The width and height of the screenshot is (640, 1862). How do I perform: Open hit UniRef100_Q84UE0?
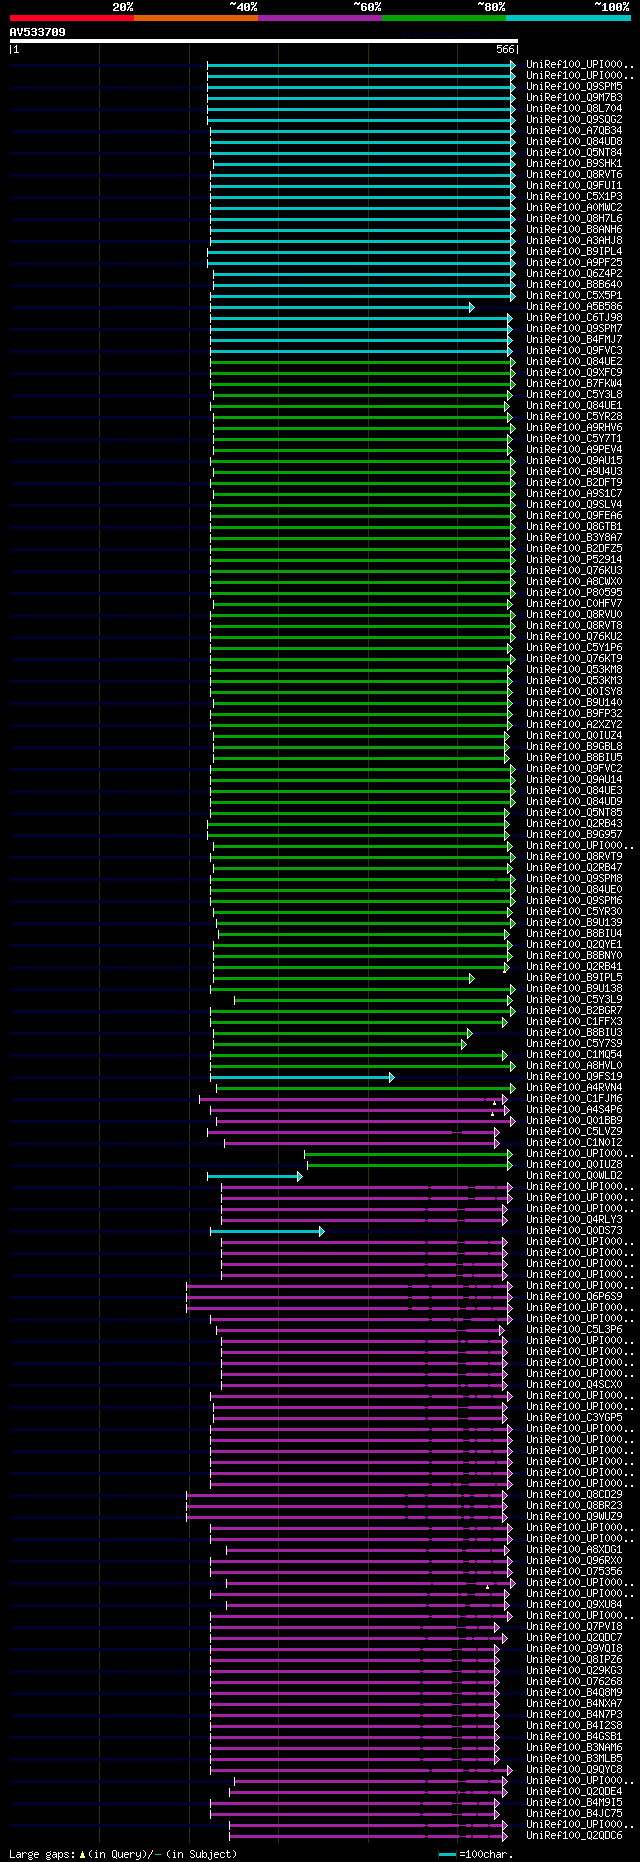click(x=574, y=890)
